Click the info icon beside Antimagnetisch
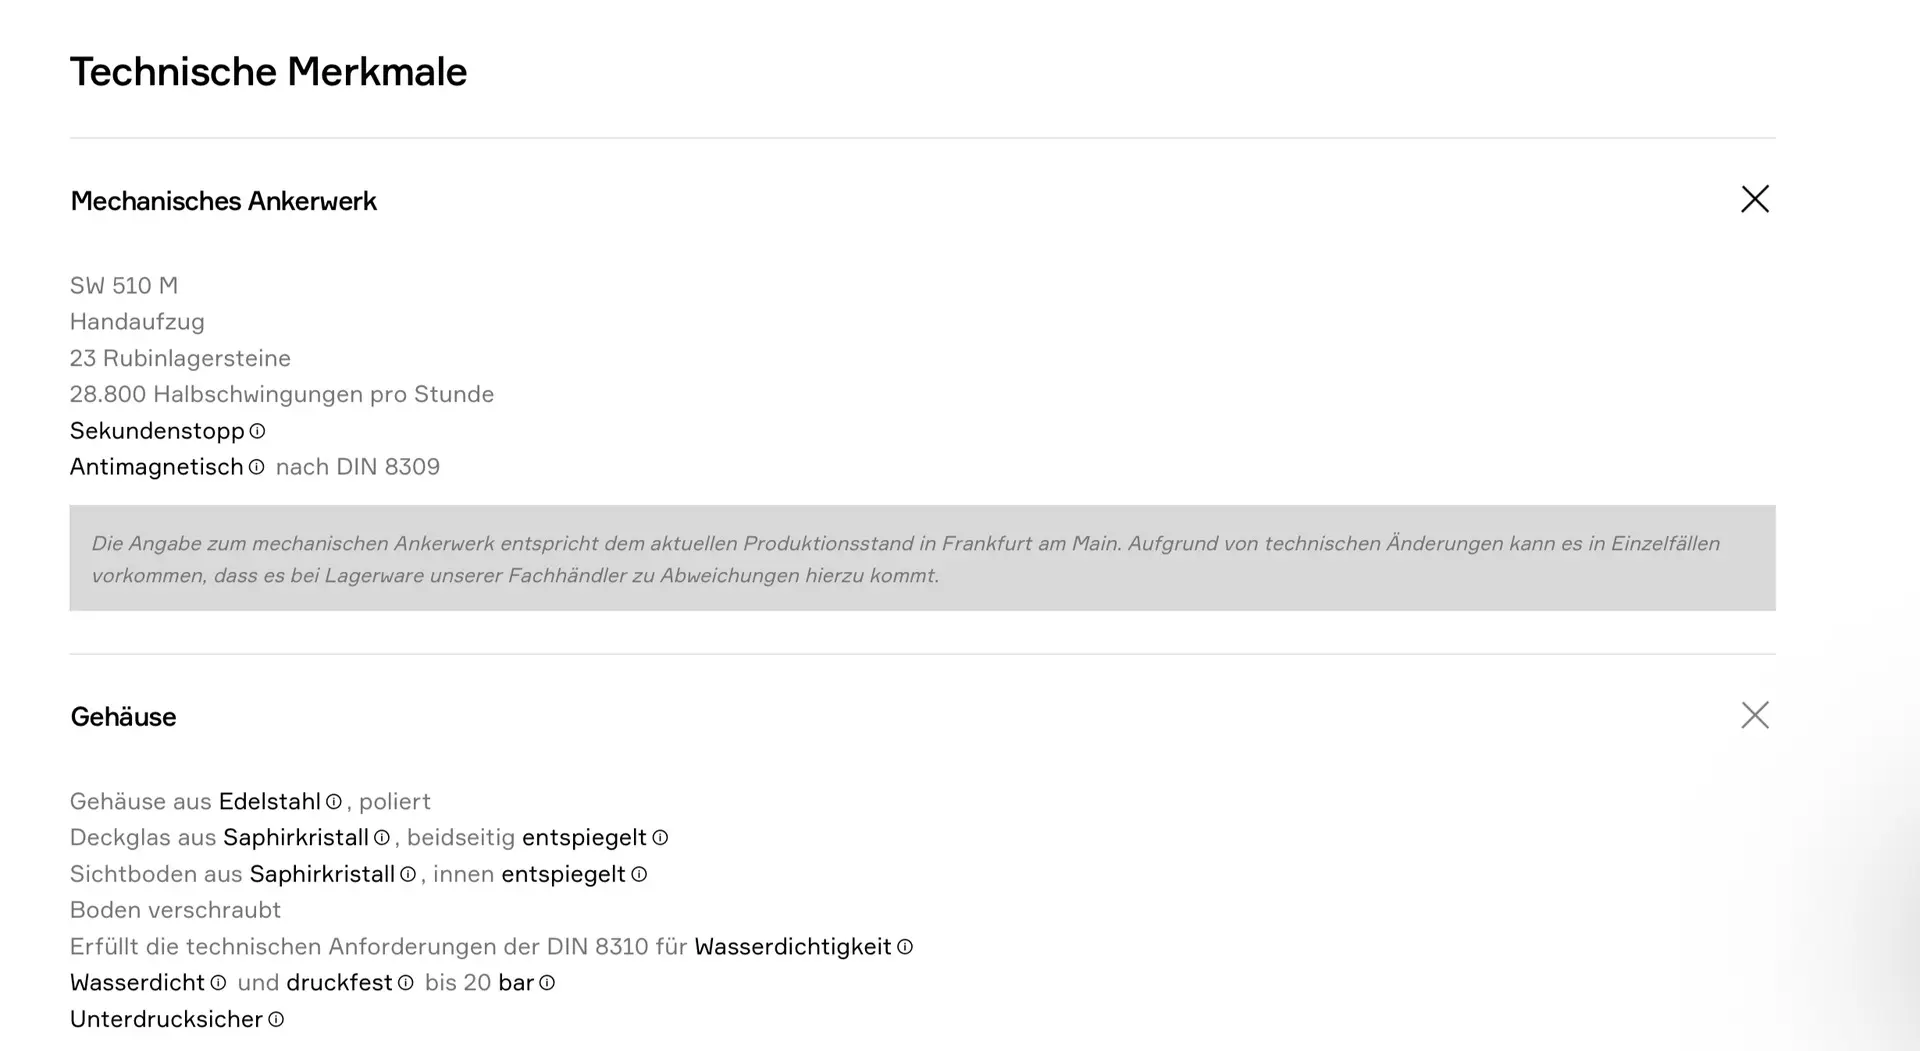Screen dimensions: 1920x1051 256,467
